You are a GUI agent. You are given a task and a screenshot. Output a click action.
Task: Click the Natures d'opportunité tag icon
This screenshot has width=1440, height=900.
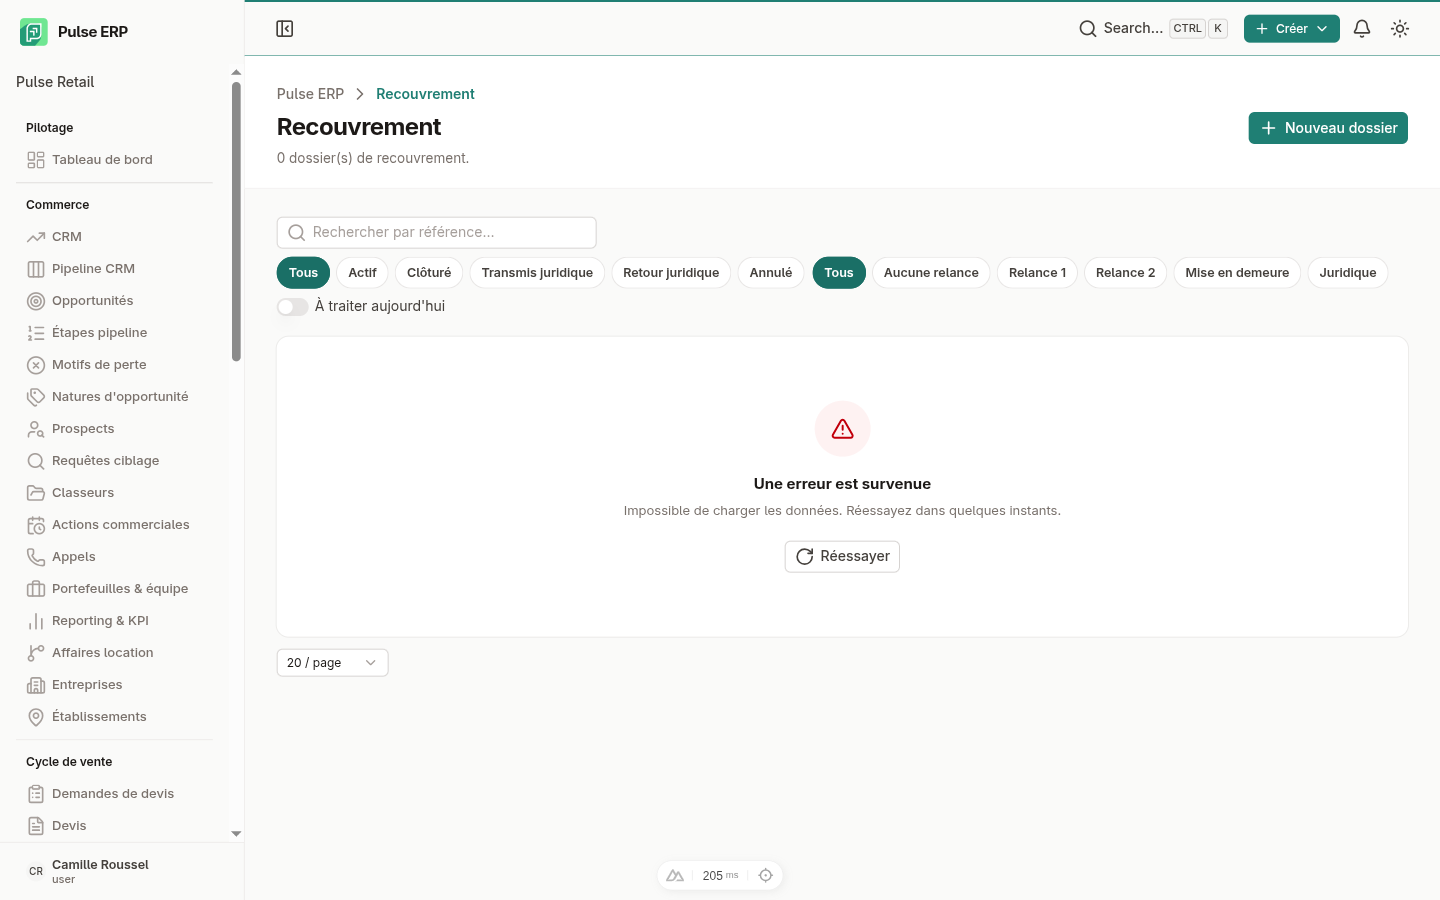[x=36, y=397]
